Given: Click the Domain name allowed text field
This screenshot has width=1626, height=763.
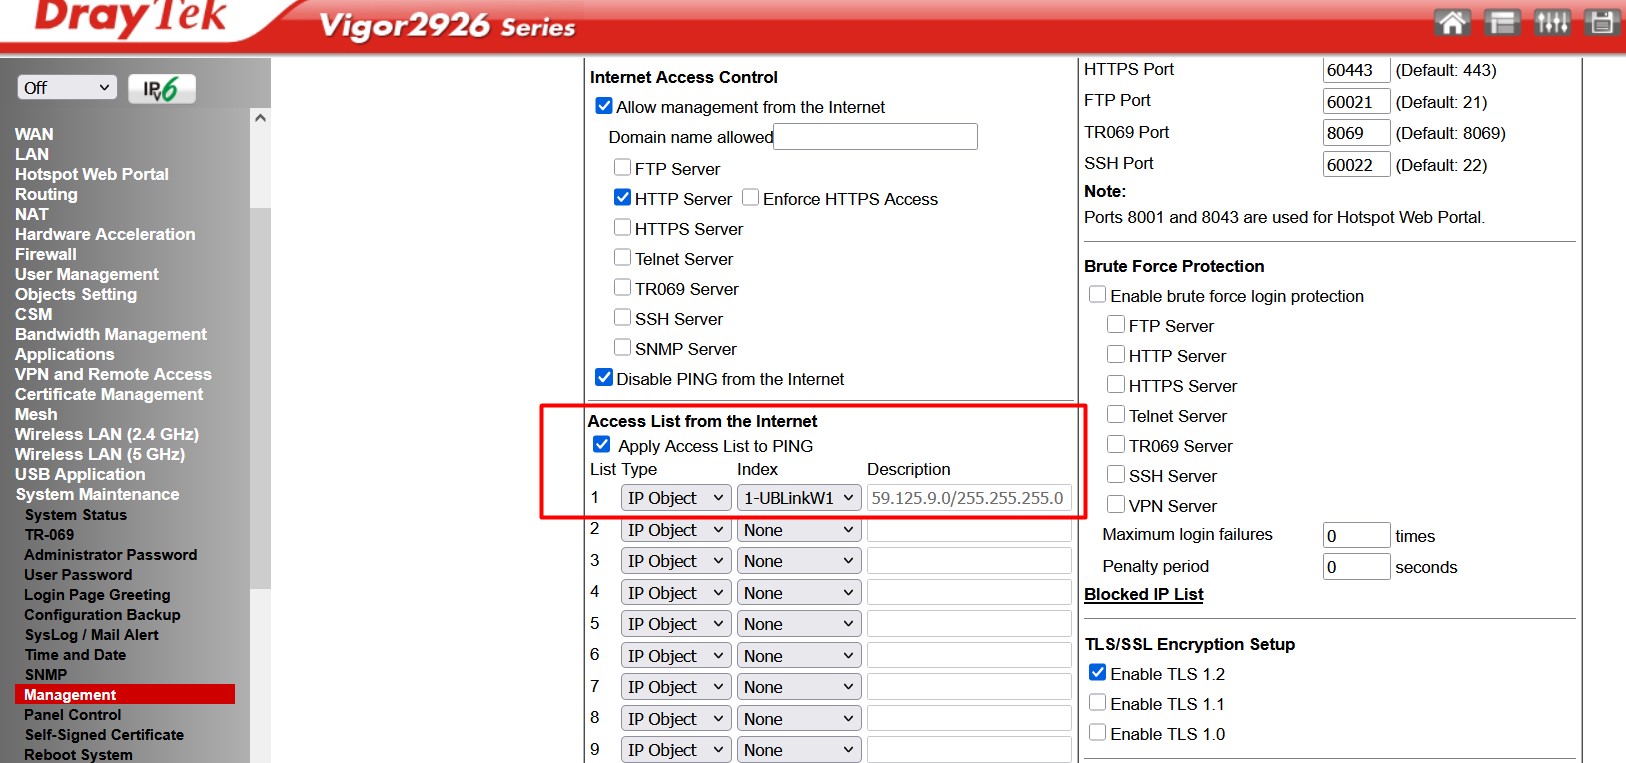Looking at the screenshot, I should click(x=875, y=137).
